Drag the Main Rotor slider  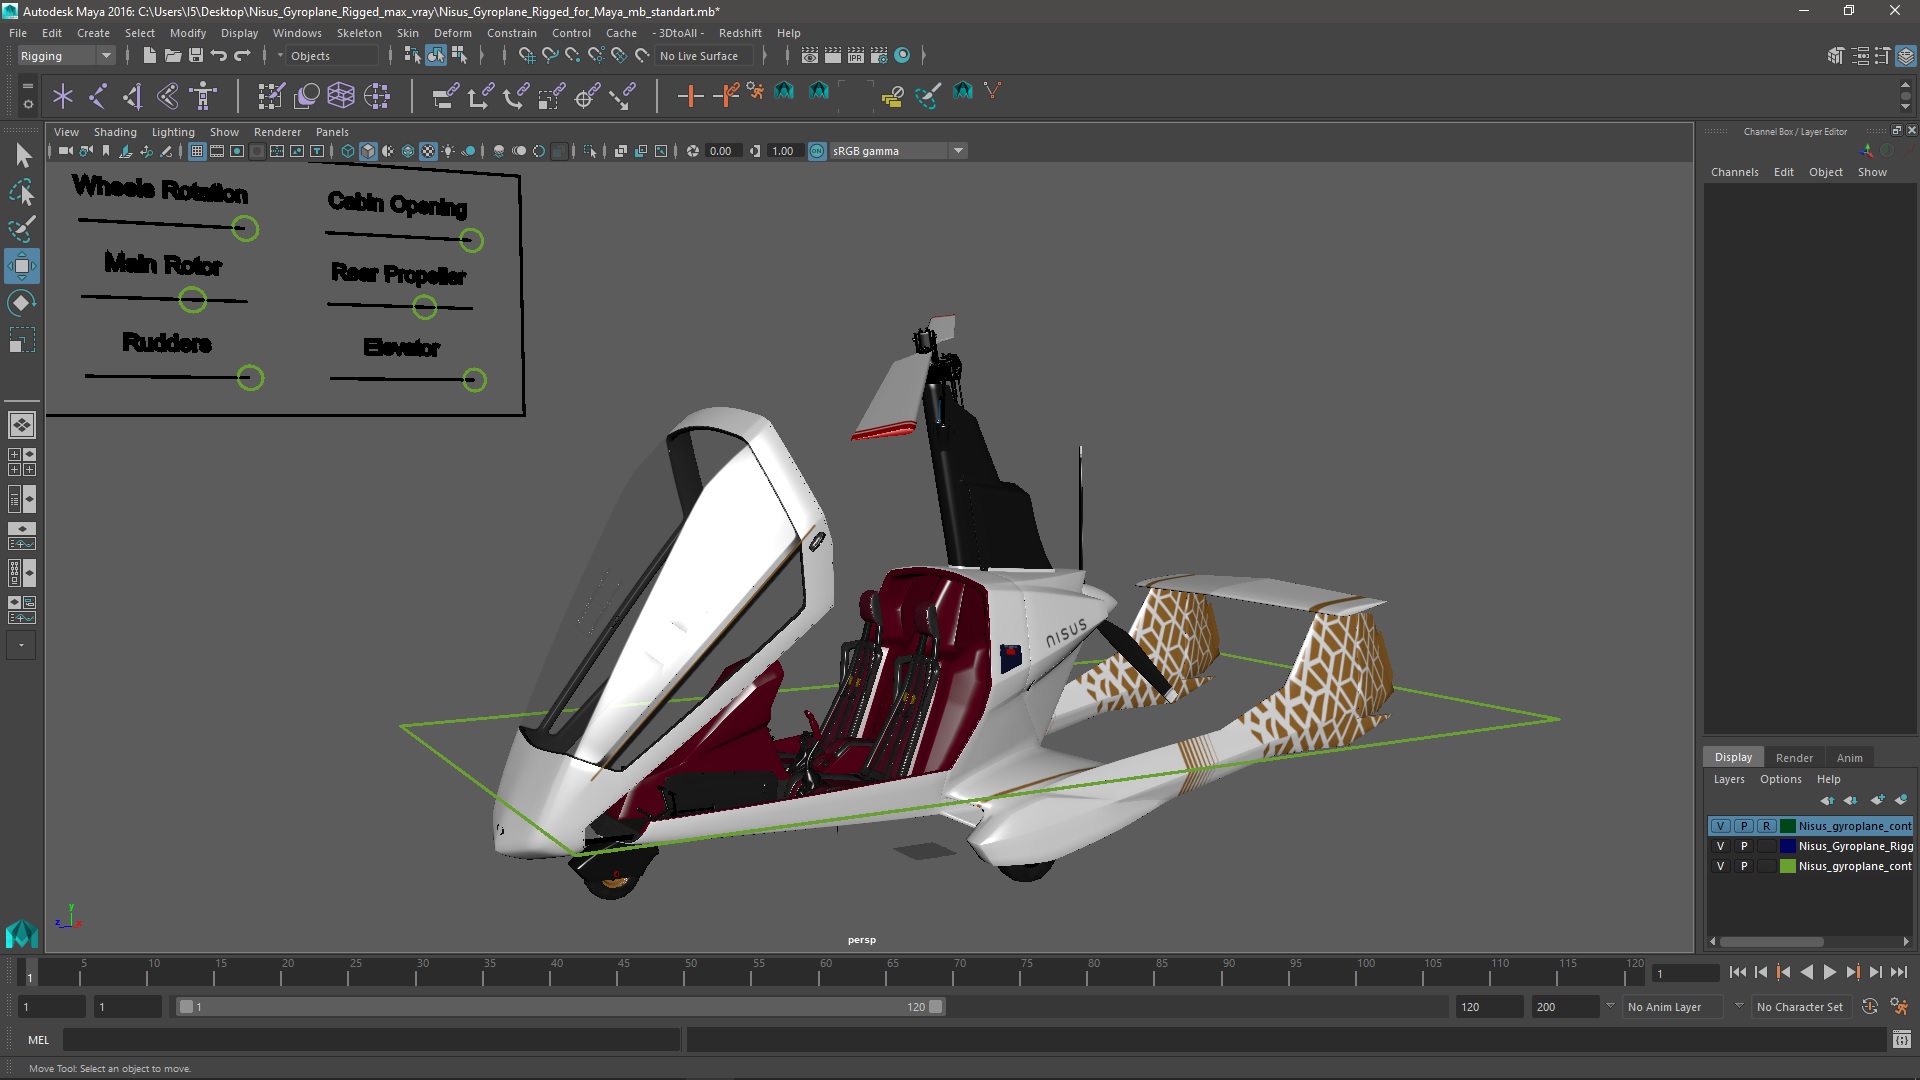point(194,301)
